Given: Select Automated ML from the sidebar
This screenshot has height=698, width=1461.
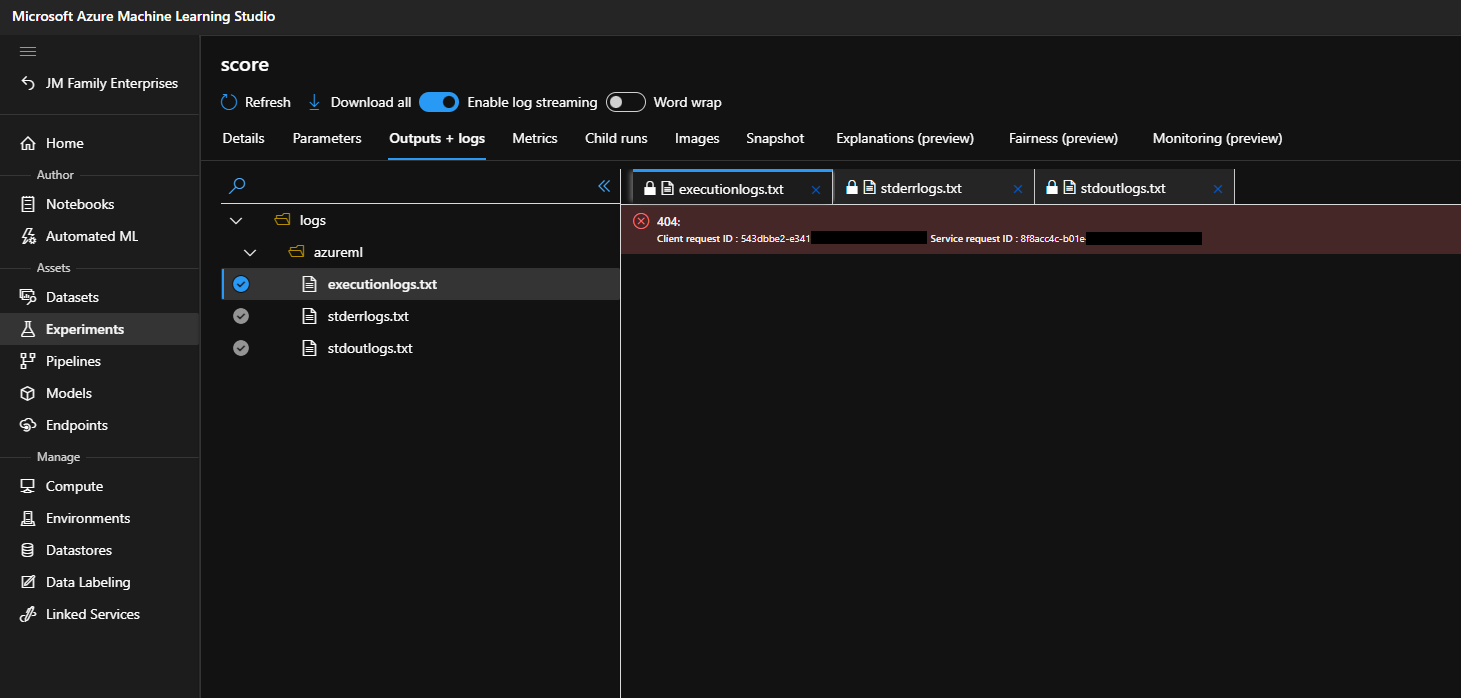Looking at the screenshot, I should pos(90,235).
